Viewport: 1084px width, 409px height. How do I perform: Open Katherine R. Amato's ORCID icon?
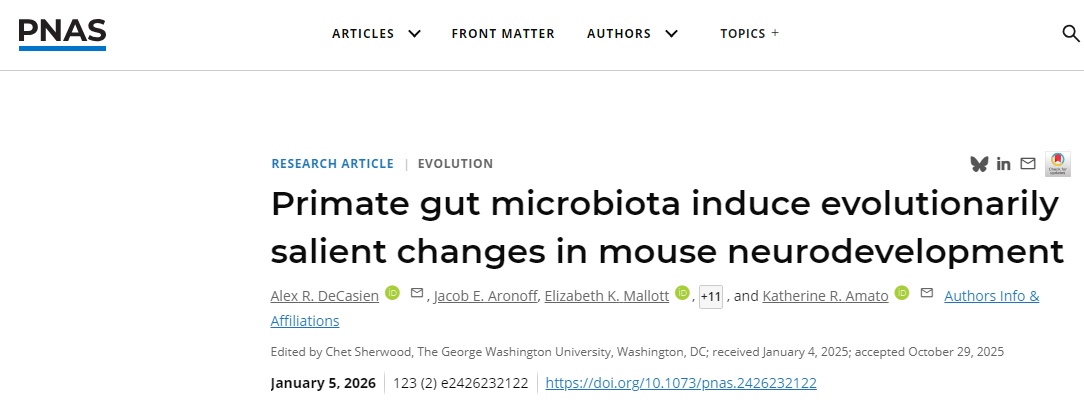point(901,294)
